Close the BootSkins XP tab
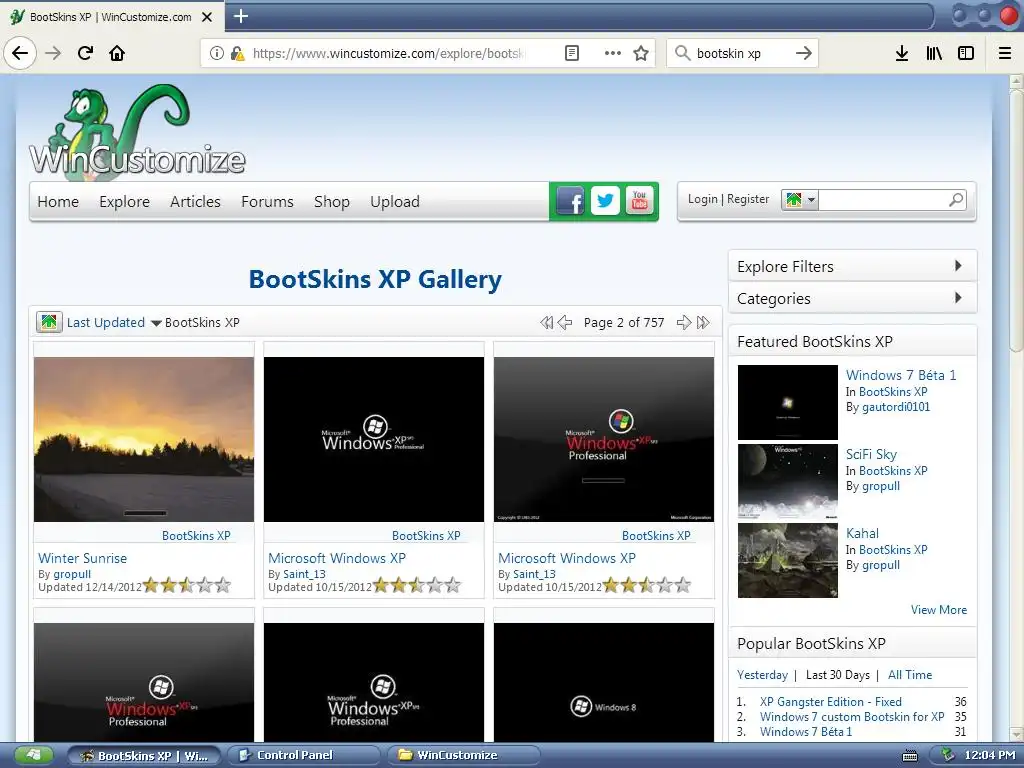The height and width of the screenshot is (768, 1024). [207, 17]
